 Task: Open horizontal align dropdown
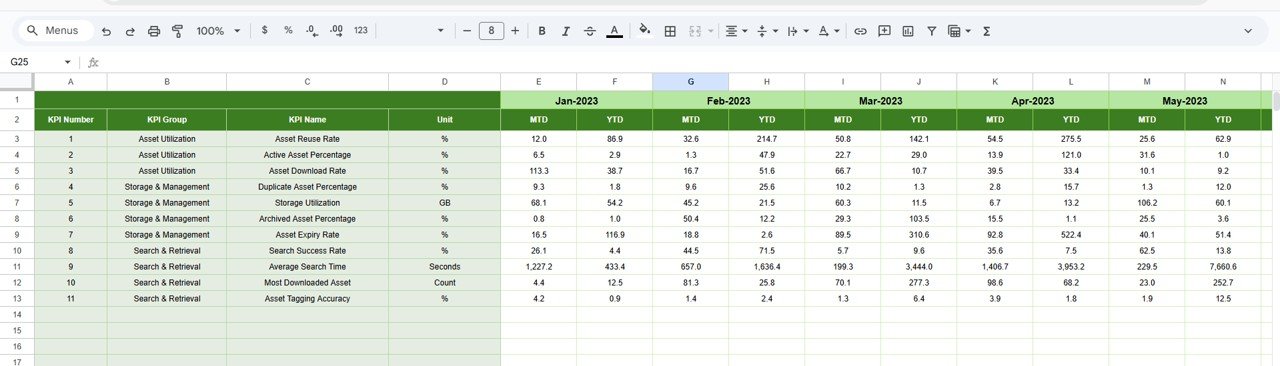pyautogui.click(x=736, y=31)
